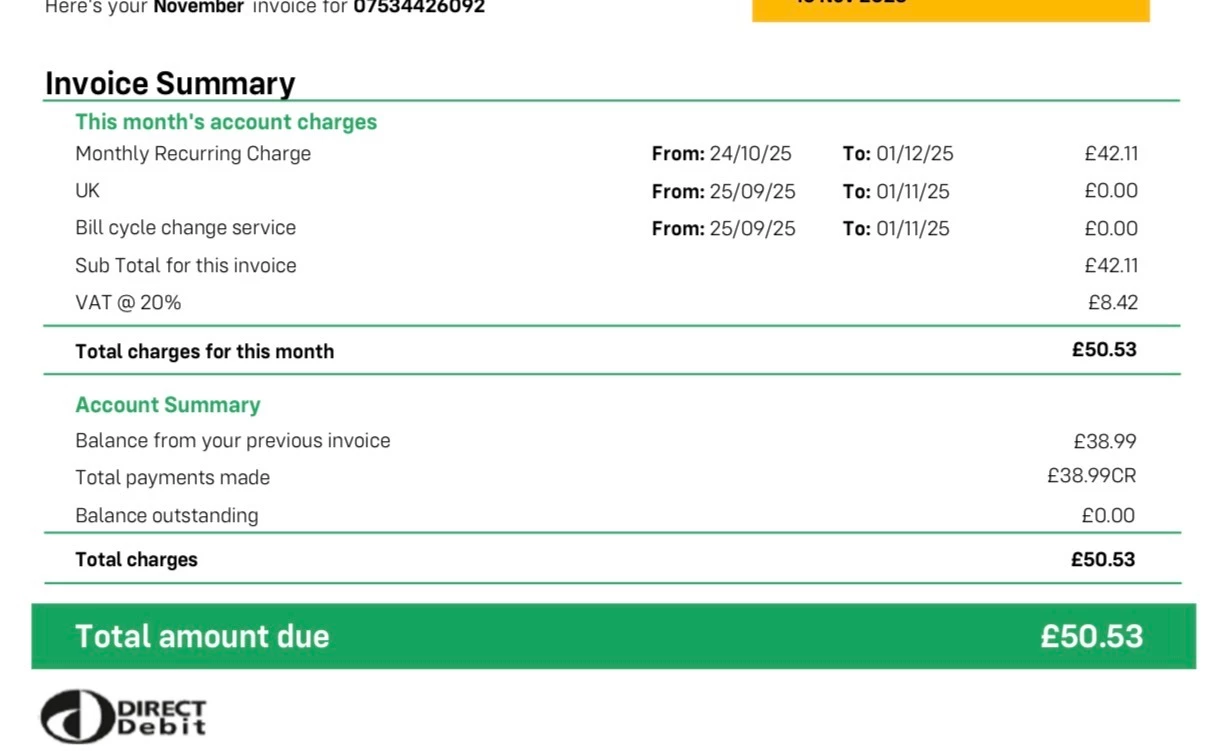The image size is (1206, 751).
Task: Select the Monthly Recurring Charge row label
Action: (x=193, y=154)
